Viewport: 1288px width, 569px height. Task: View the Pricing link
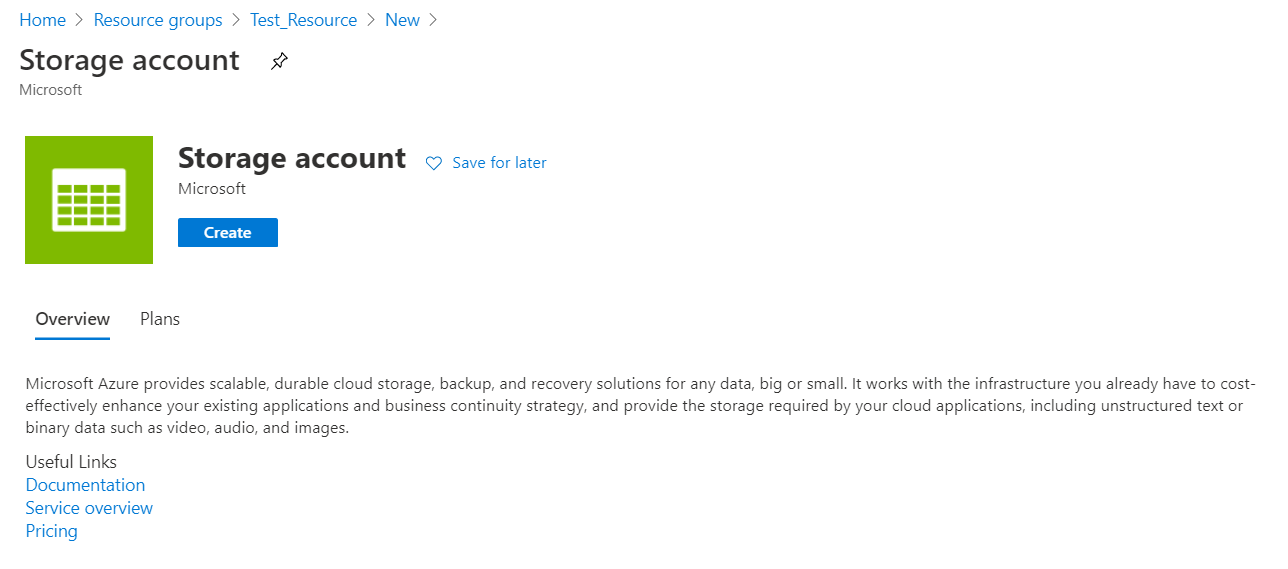click(52, 531)
